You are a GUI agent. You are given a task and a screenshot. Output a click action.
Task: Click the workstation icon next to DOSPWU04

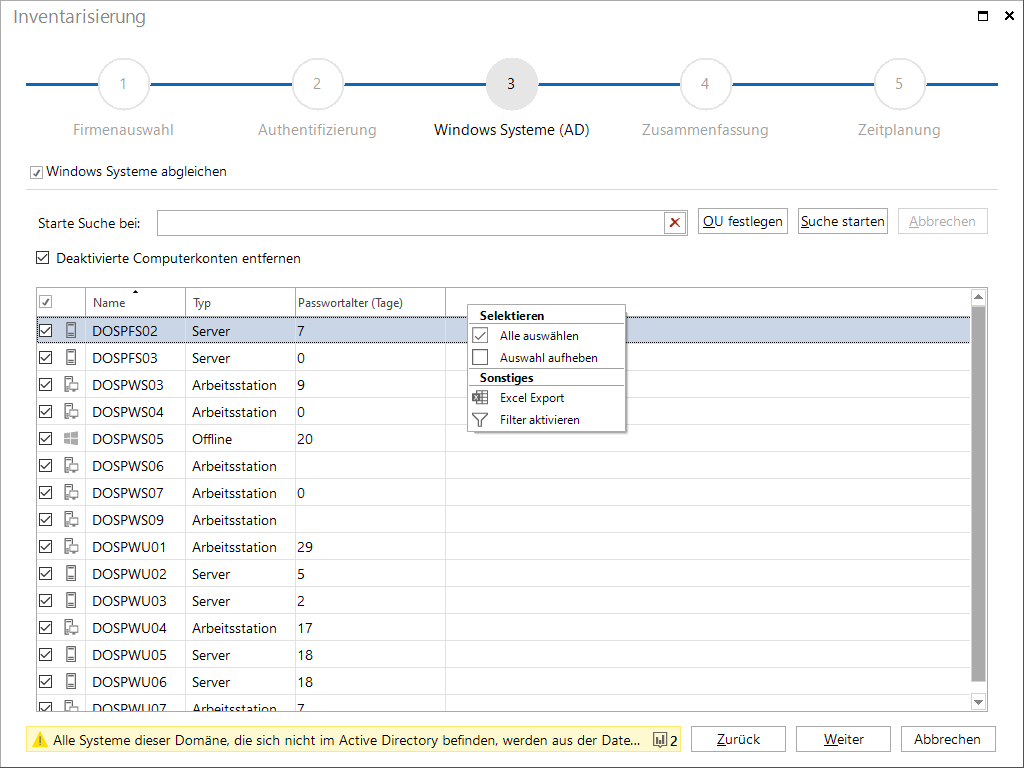pyautogui.click(x=71, y=628)
